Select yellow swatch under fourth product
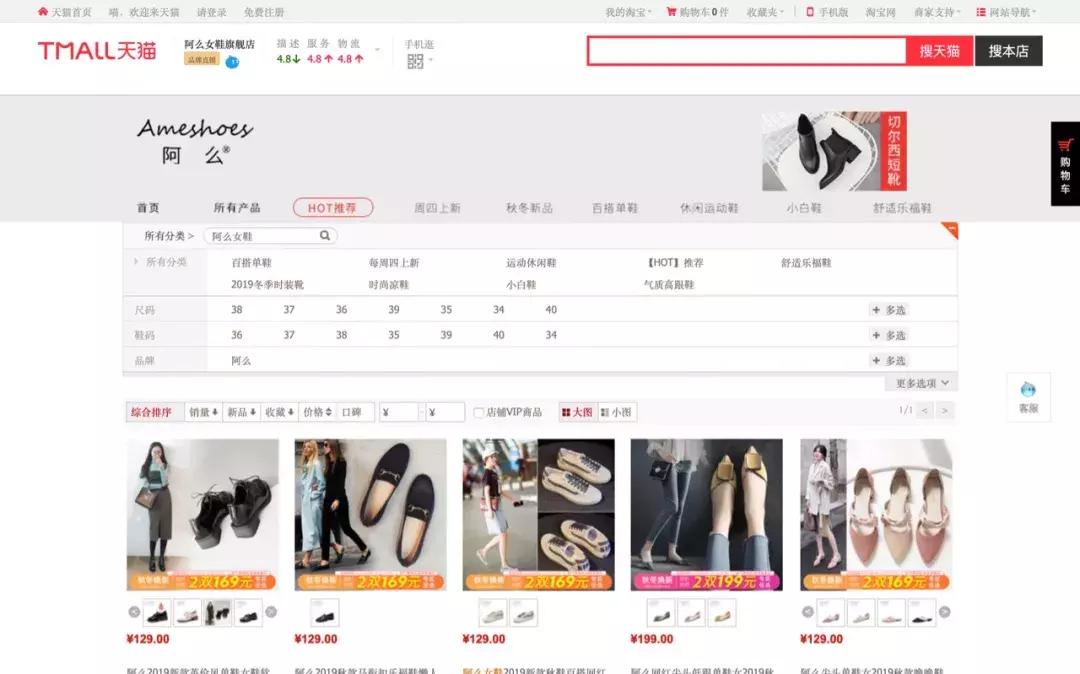The image size is (1080, 674). point(721,613)
